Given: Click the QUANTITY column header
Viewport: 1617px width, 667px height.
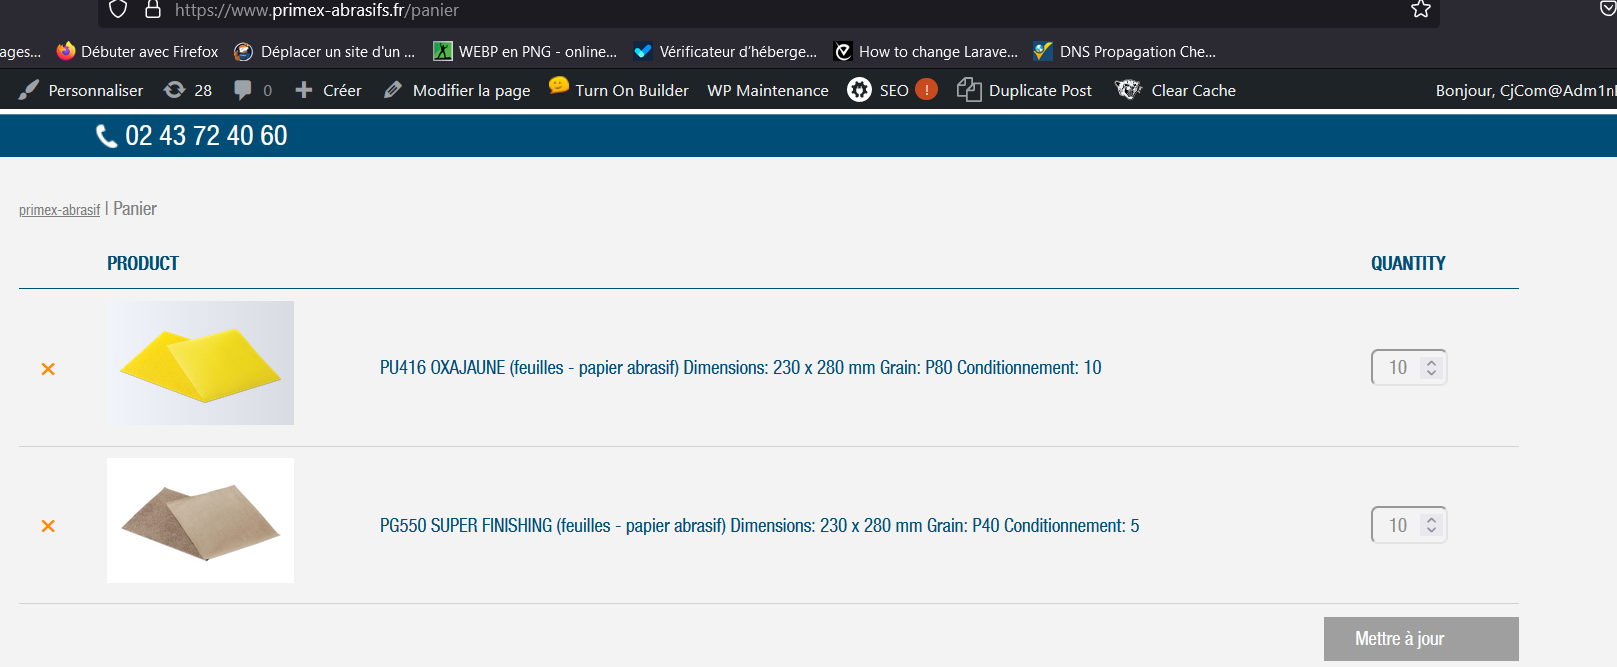Looking at the screenshot, I should (1408, 263).
